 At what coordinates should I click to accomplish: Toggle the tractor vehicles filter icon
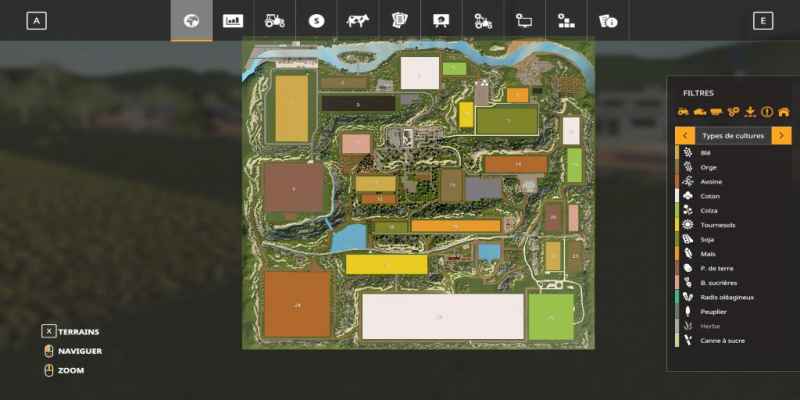click(x=683, y=112)
